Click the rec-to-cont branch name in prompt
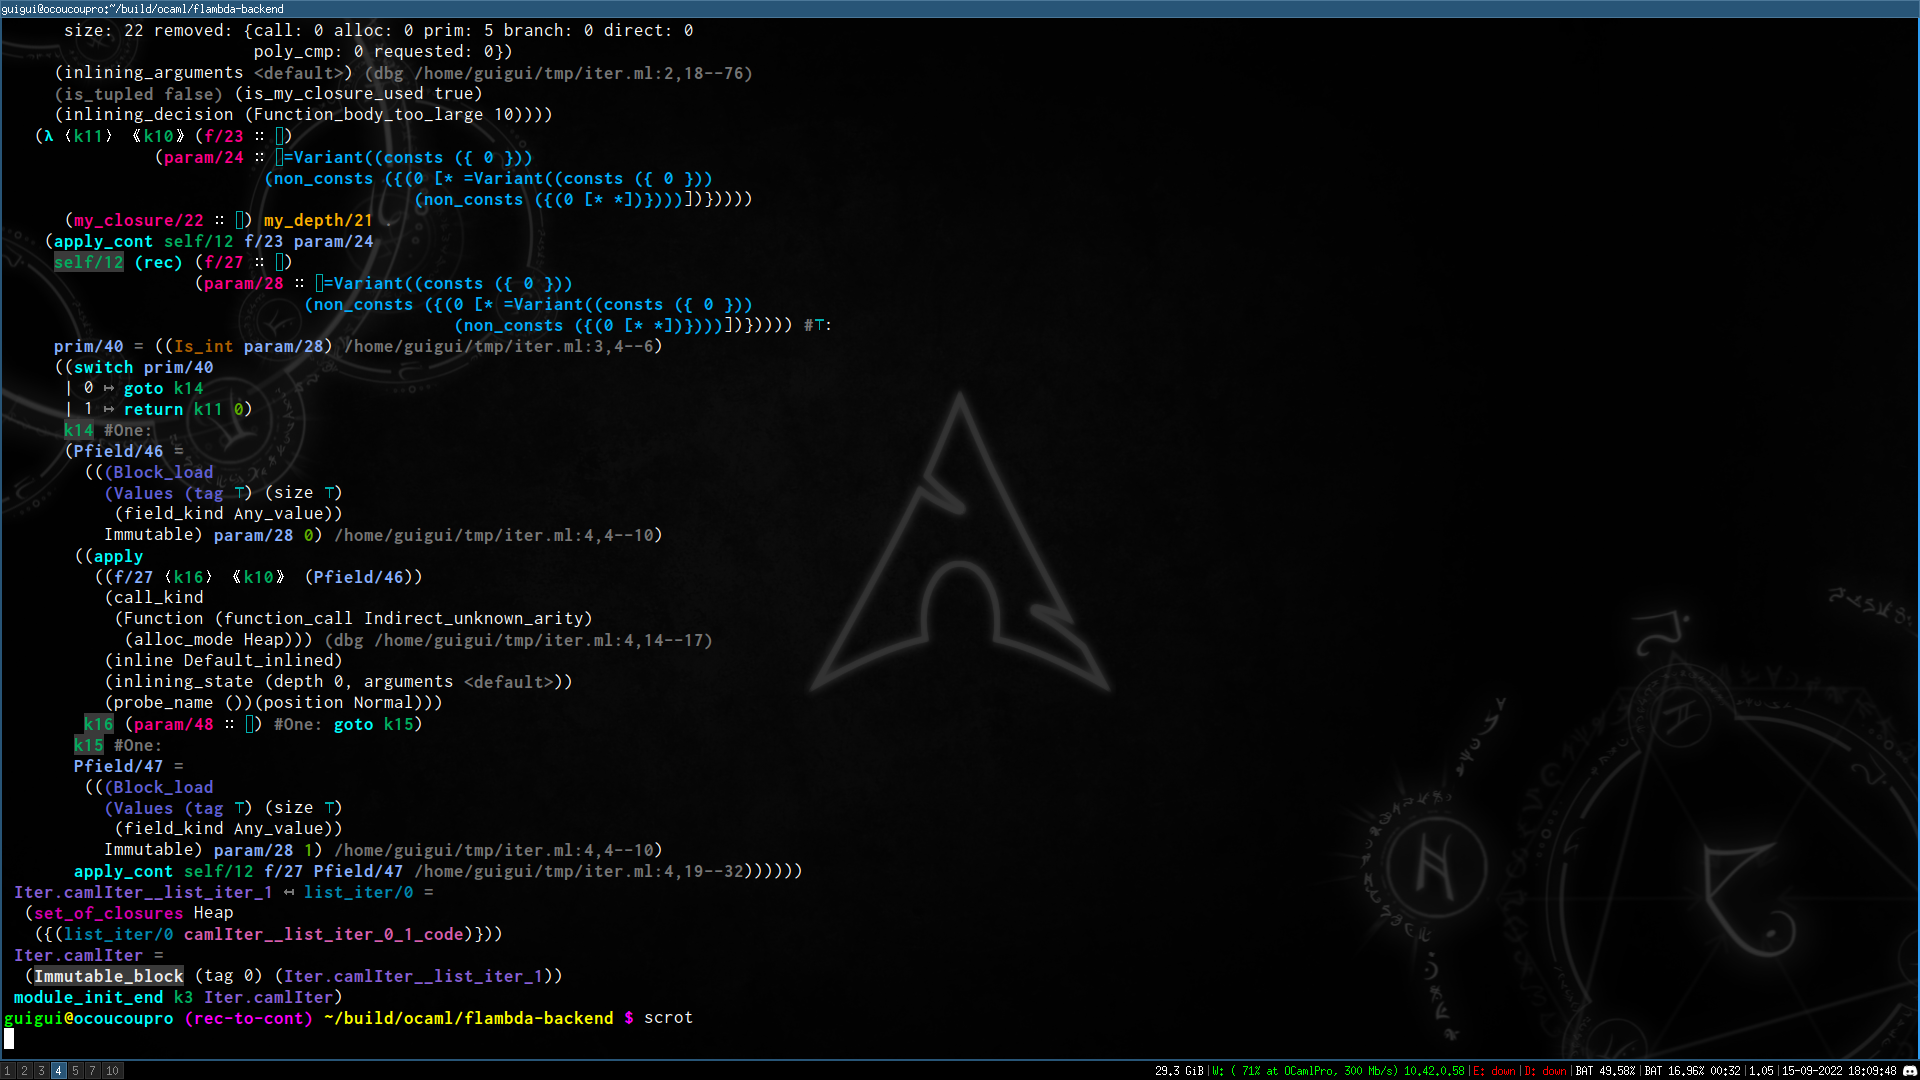Viewport: 1920px width, 1080px height. [x=248, y=1018]
